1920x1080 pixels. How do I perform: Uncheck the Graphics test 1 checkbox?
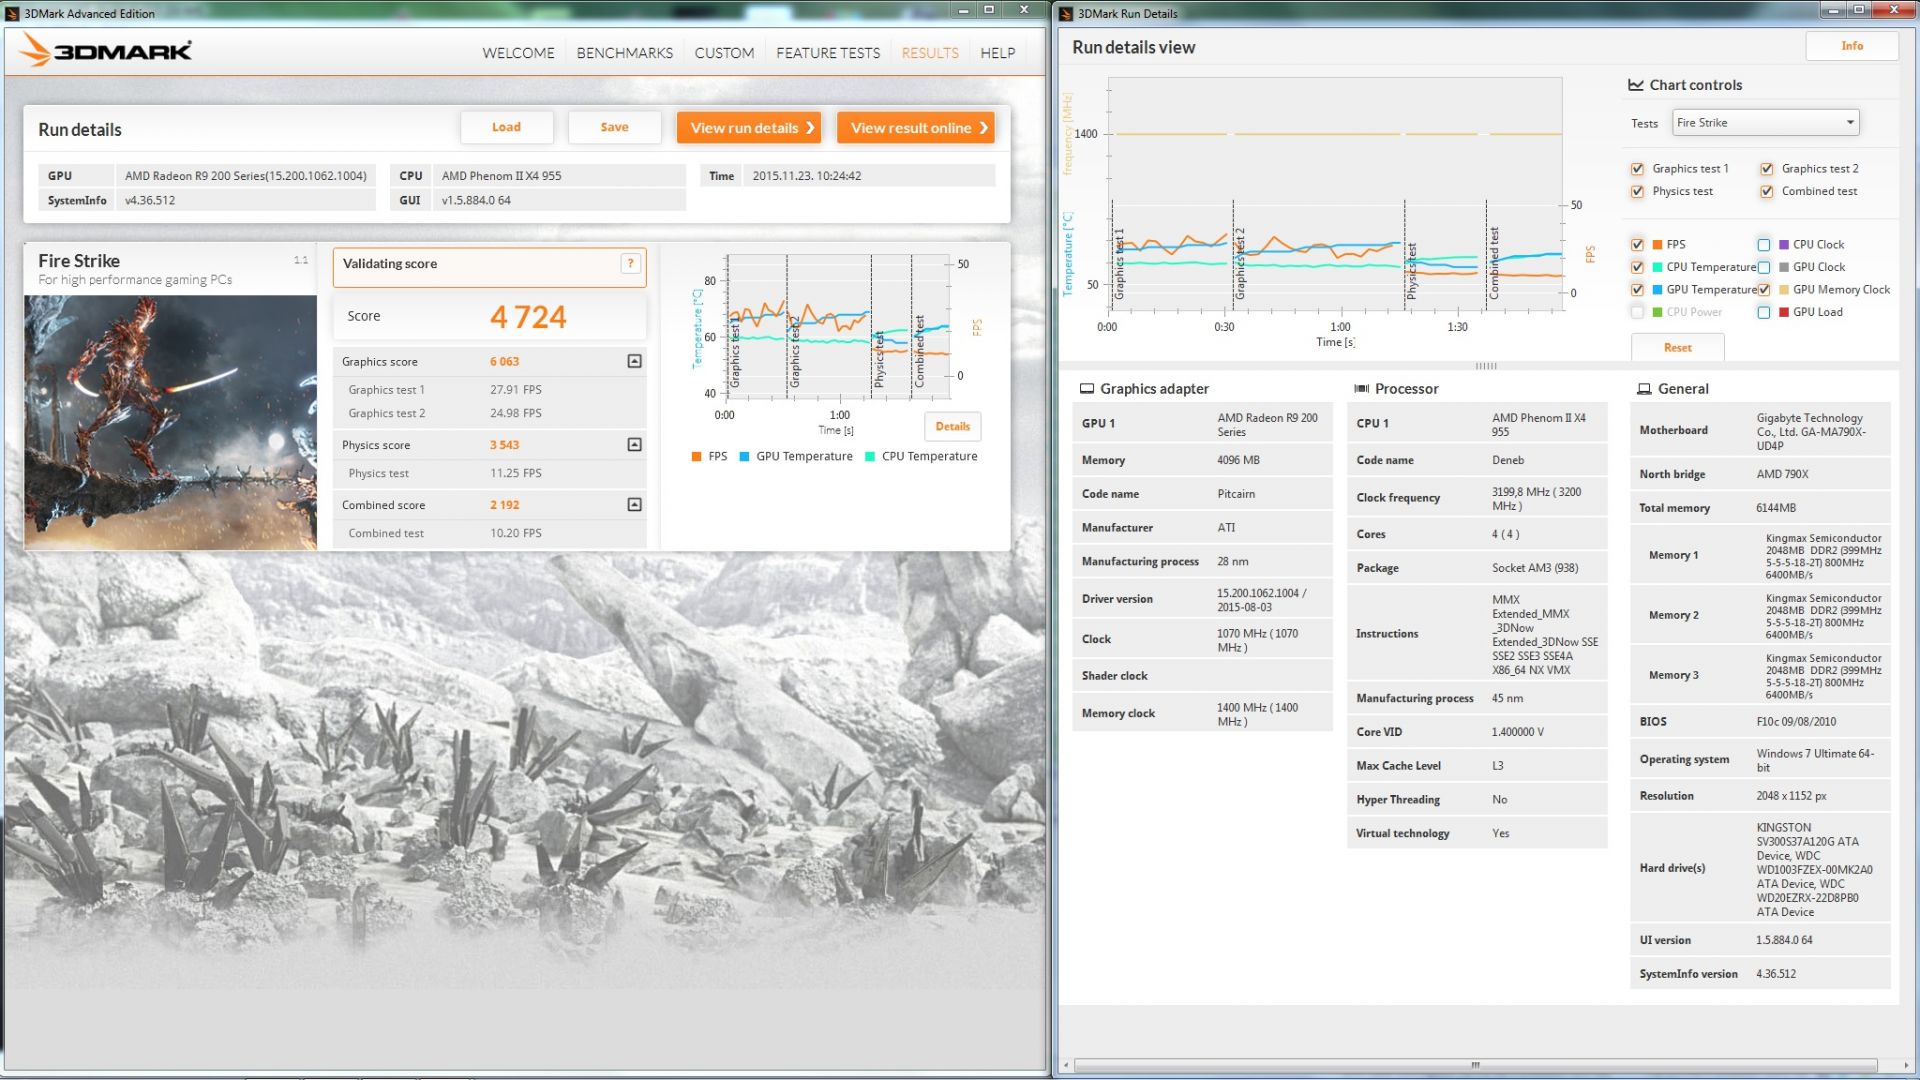coord(1637,169)
